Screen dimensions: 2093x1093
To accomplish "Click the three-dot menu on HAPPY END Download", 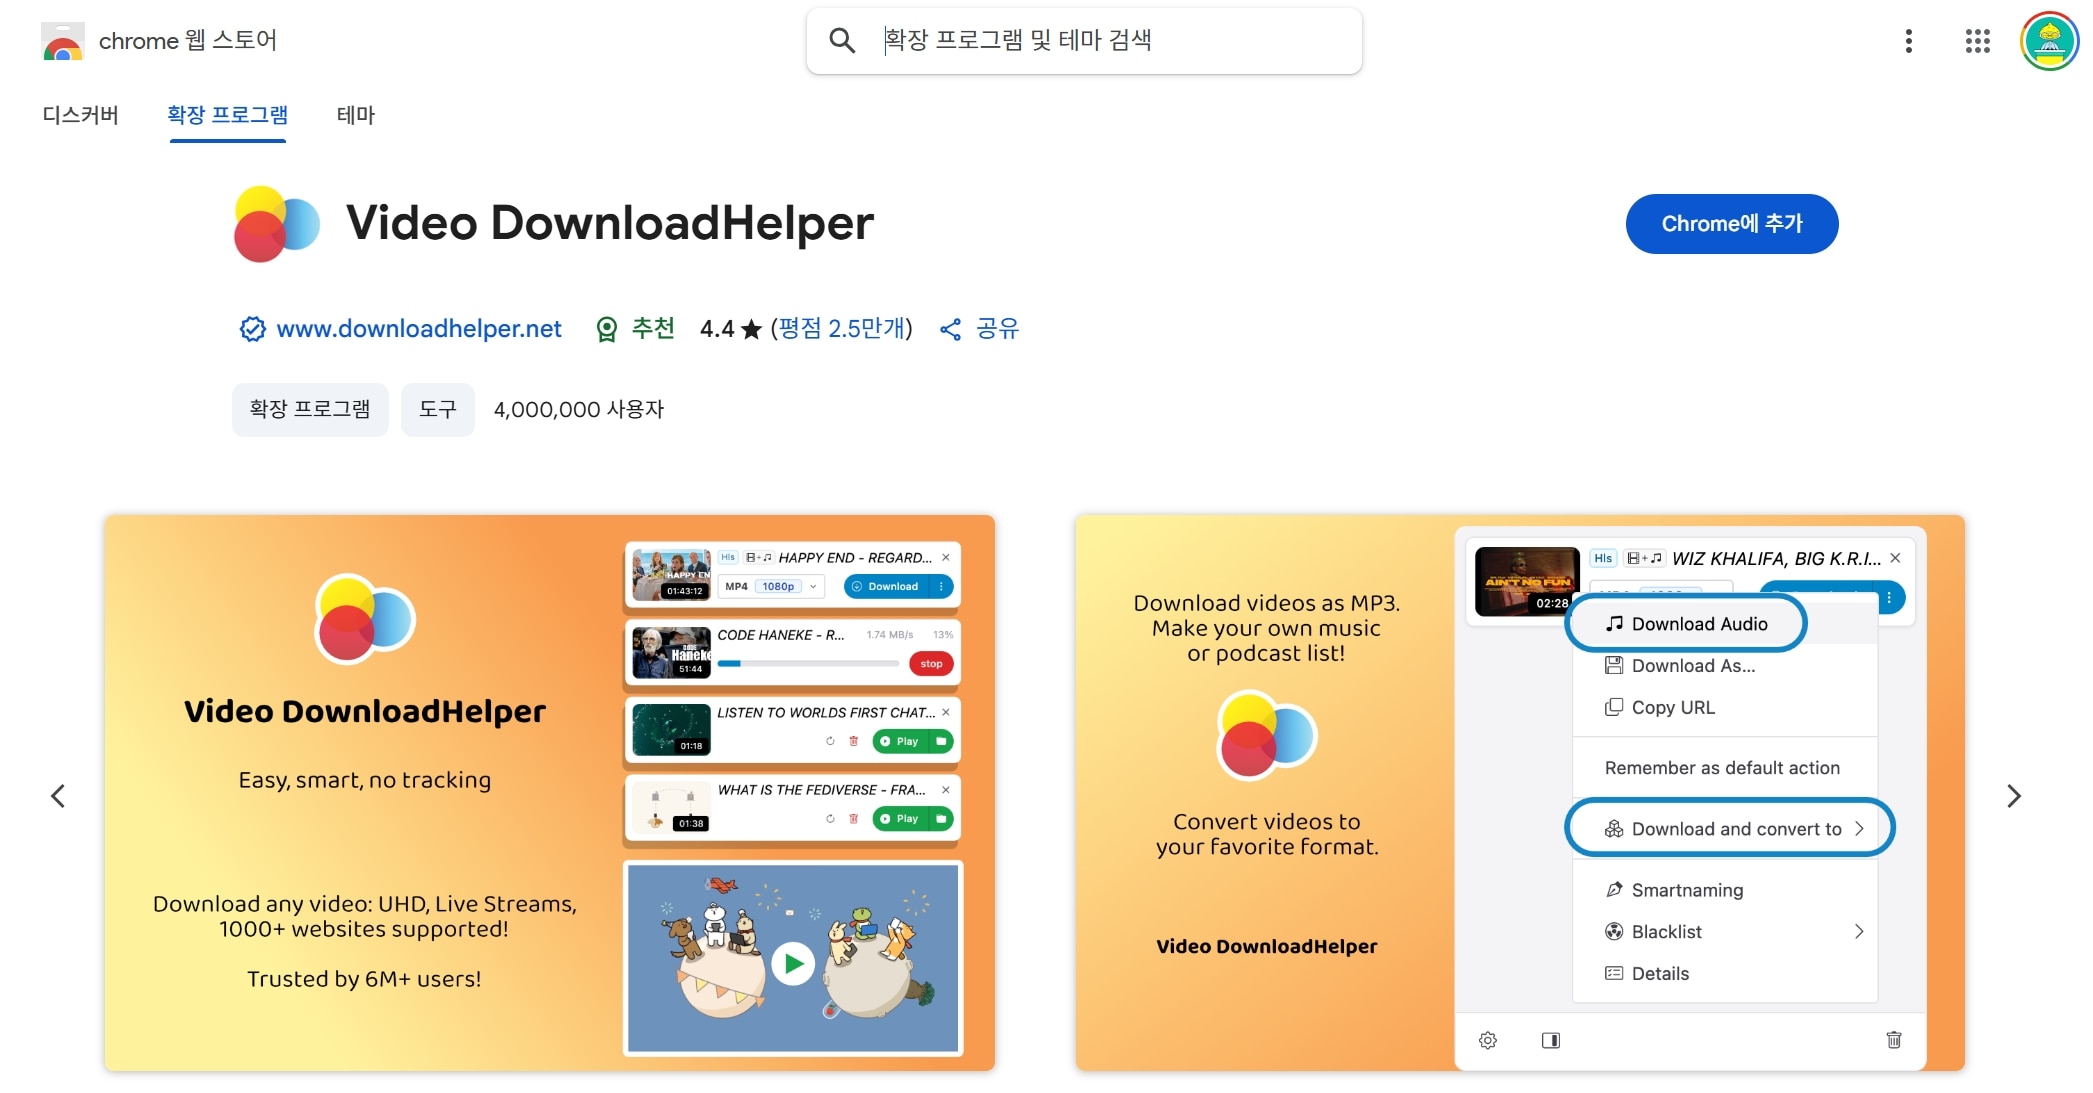I will coord(942,587).
